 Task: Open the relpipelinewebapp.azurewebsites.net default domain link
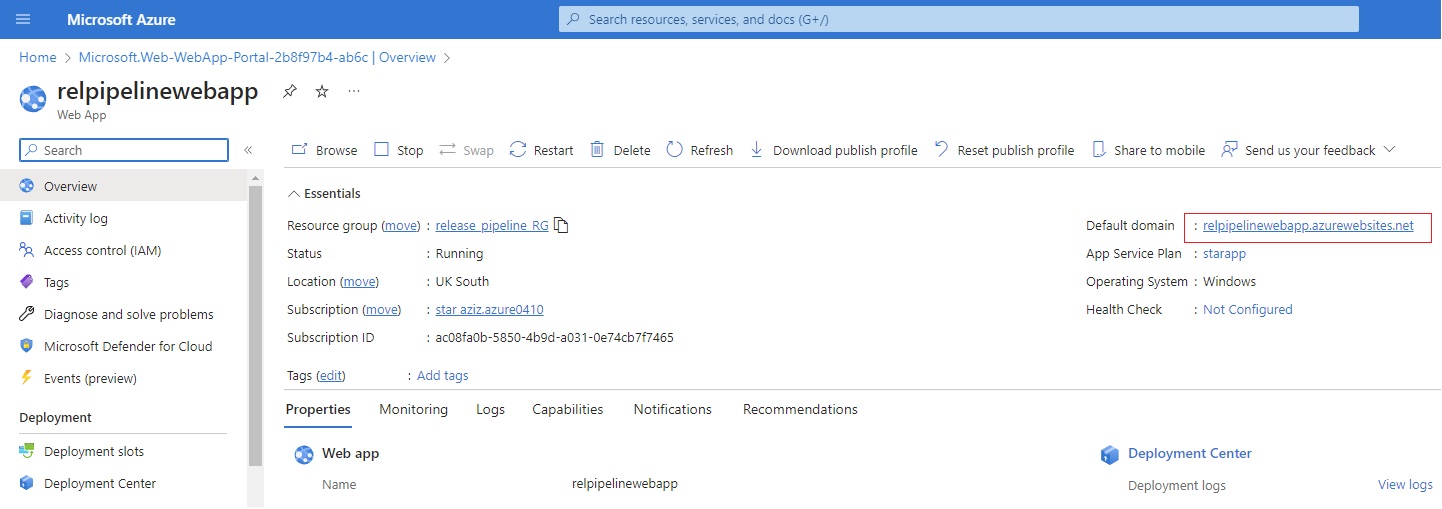point(1308,226)
